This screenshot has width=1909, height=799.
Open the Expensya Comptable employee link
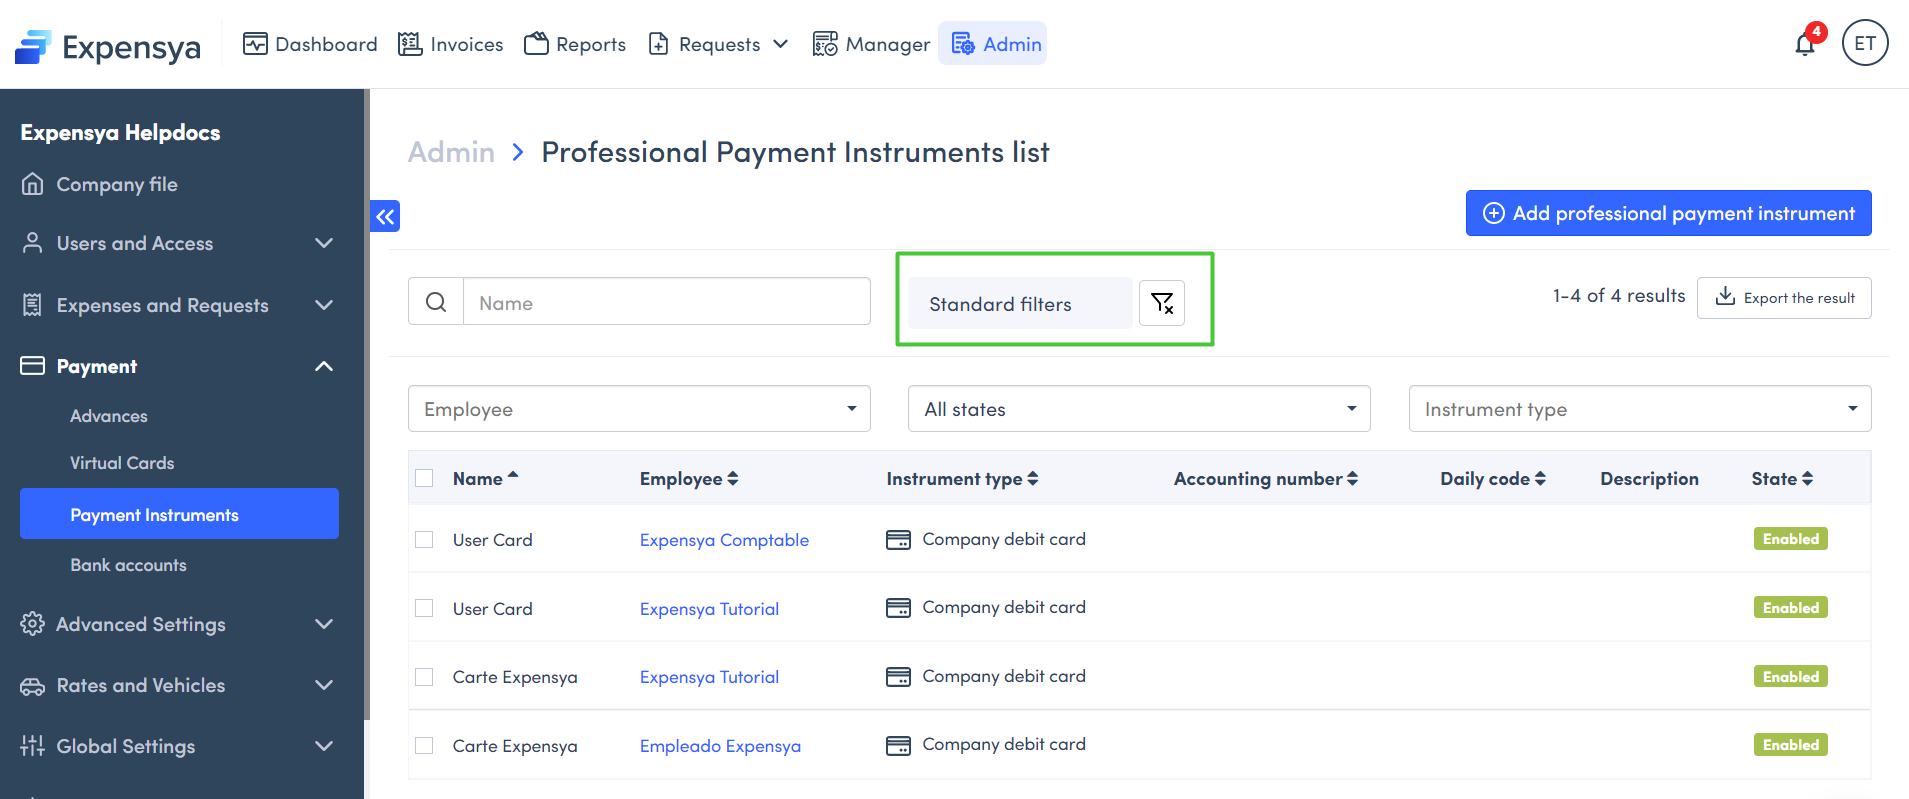coord(724,540)
